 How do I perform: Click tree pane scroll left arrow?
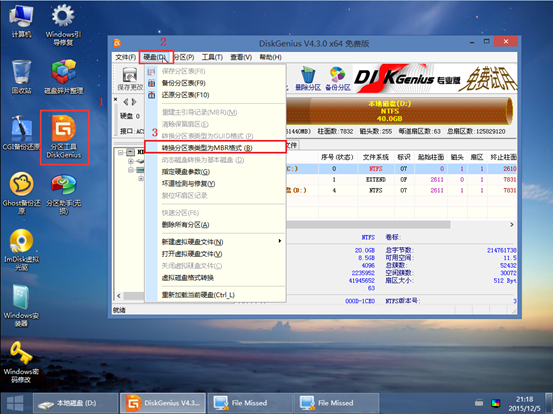[119, 296]
